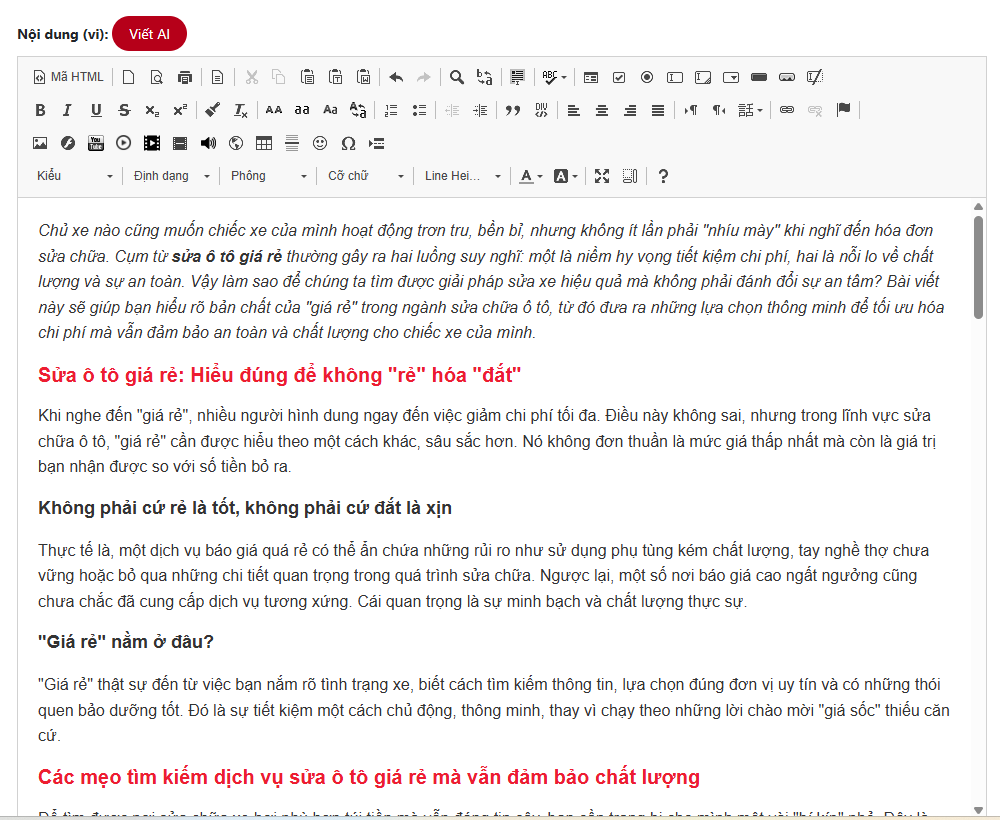
Task: Insert a checkbox form field
Action: click(619, 77)
